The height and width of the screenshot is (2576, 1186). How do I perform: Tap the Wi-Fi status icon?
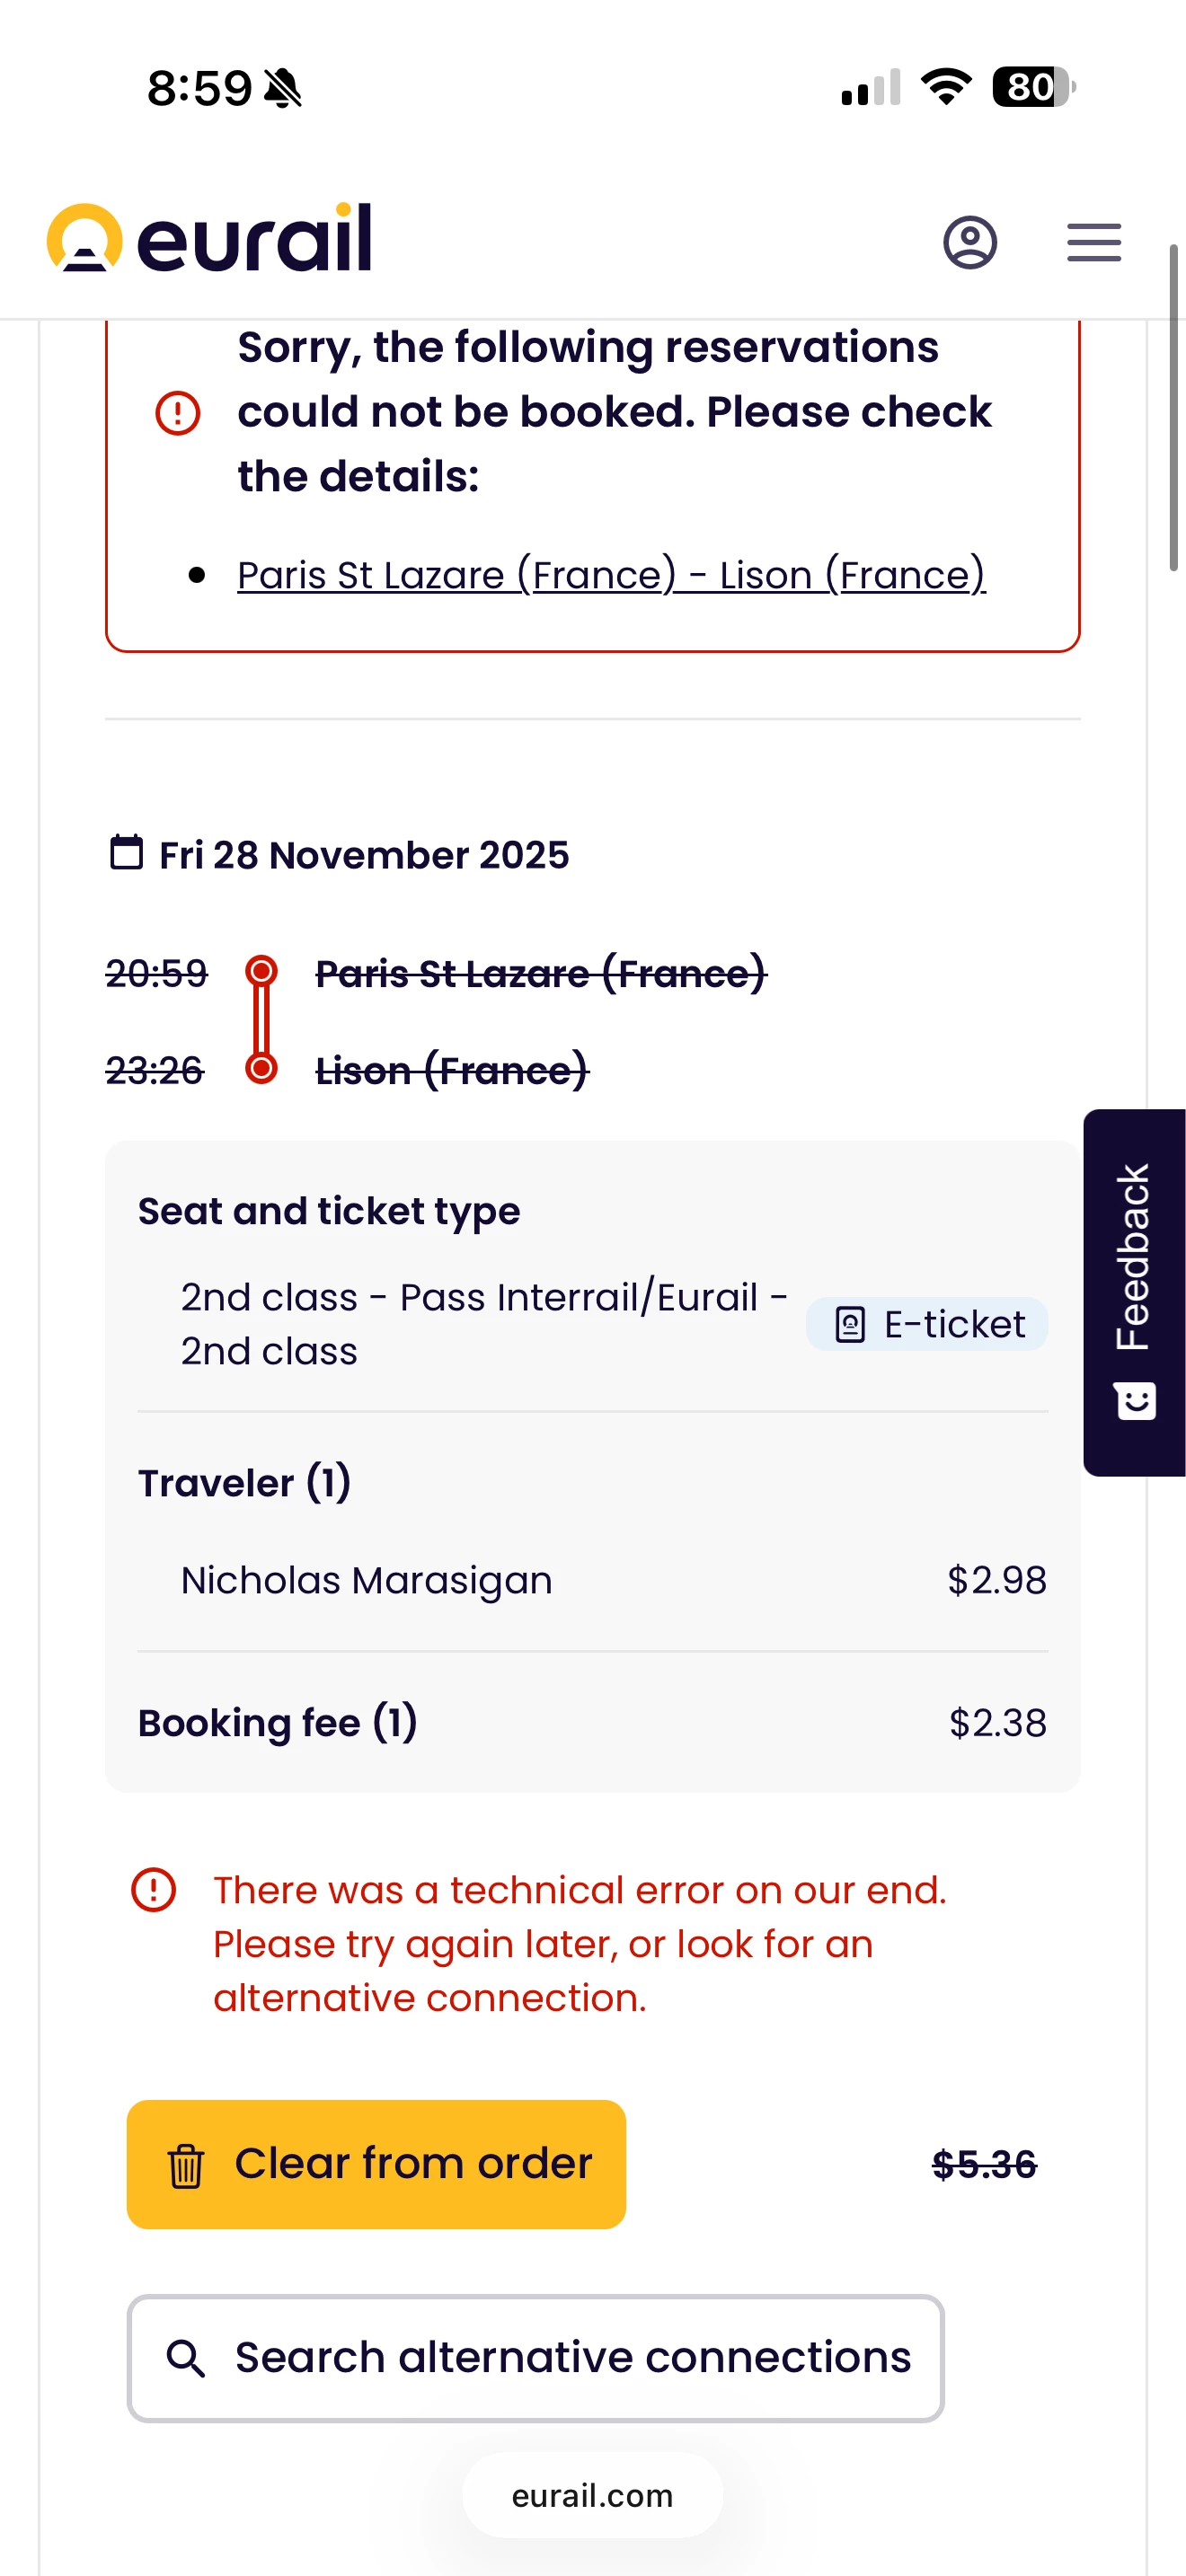pos(946,87)
